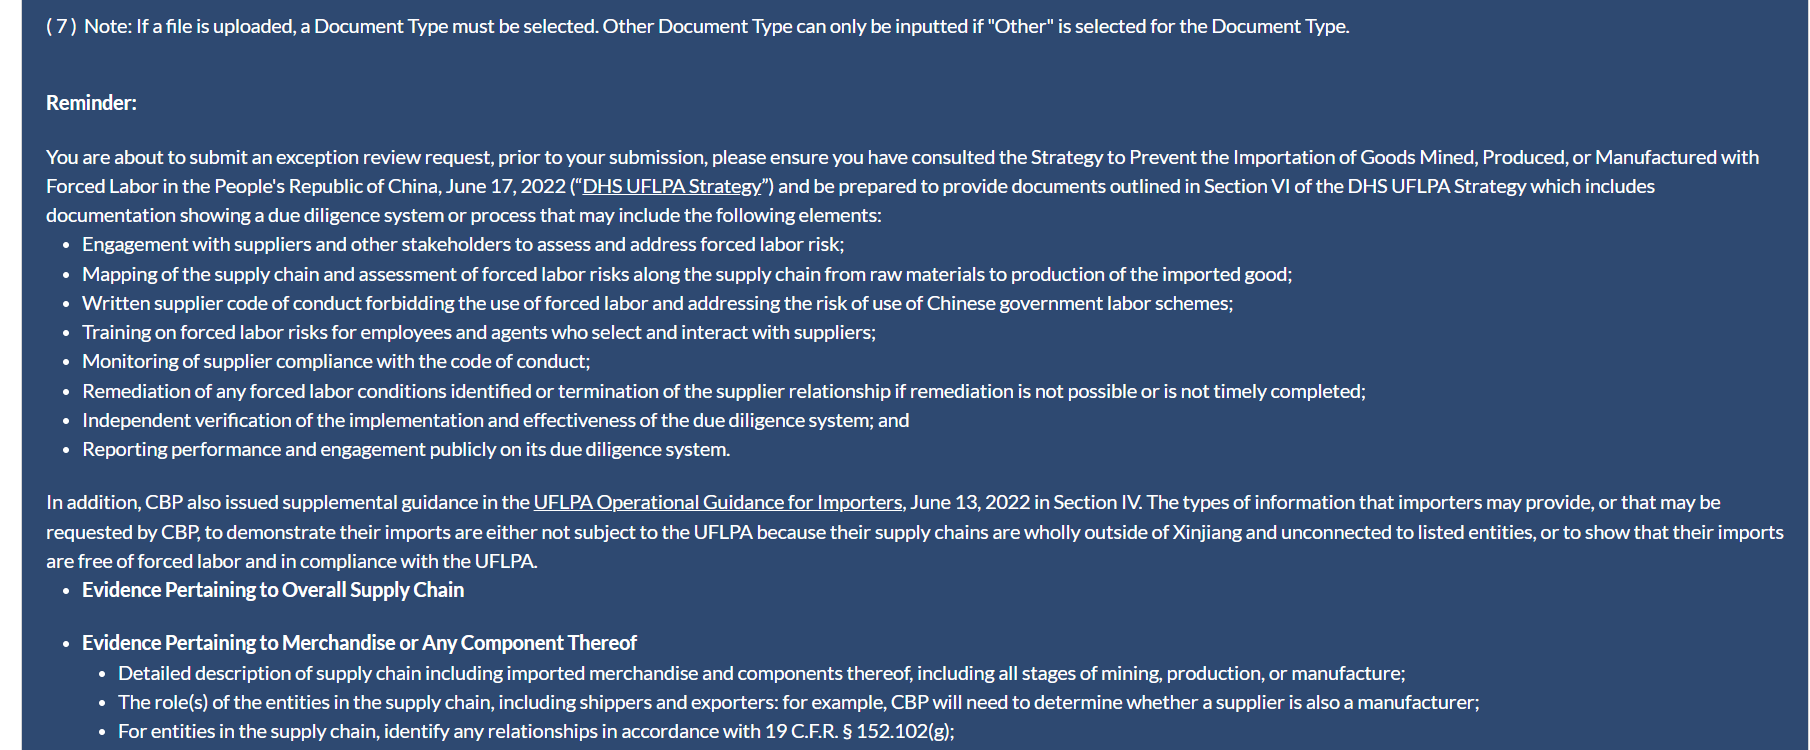
Task: Click the 'Mapping of the supply chain' bullet
Action: 686,274
